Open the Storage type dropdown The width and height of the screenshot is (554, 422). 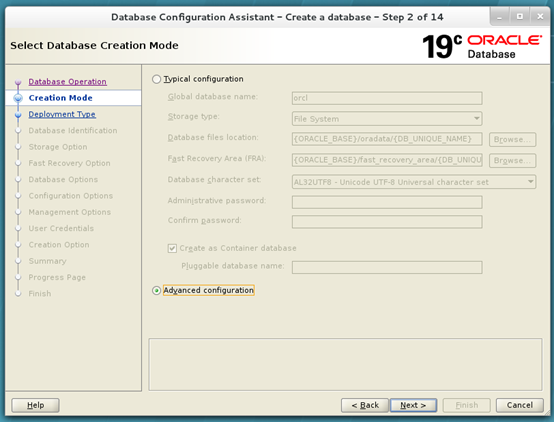click(x=387, y=119)
